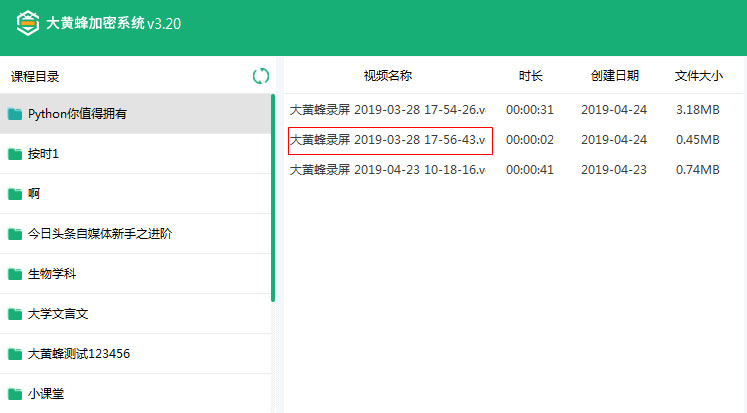Click the green refresh icon beside 课程目录
This screenshot has width=747, height=413.
point(260,76)
